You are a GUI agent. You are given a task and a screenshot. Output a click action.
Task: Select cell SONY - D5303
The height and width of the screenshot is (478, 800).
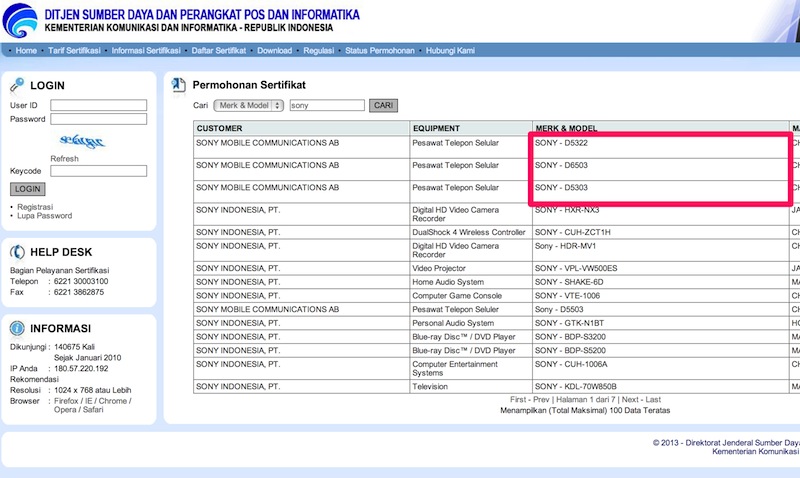coord(660,192)
